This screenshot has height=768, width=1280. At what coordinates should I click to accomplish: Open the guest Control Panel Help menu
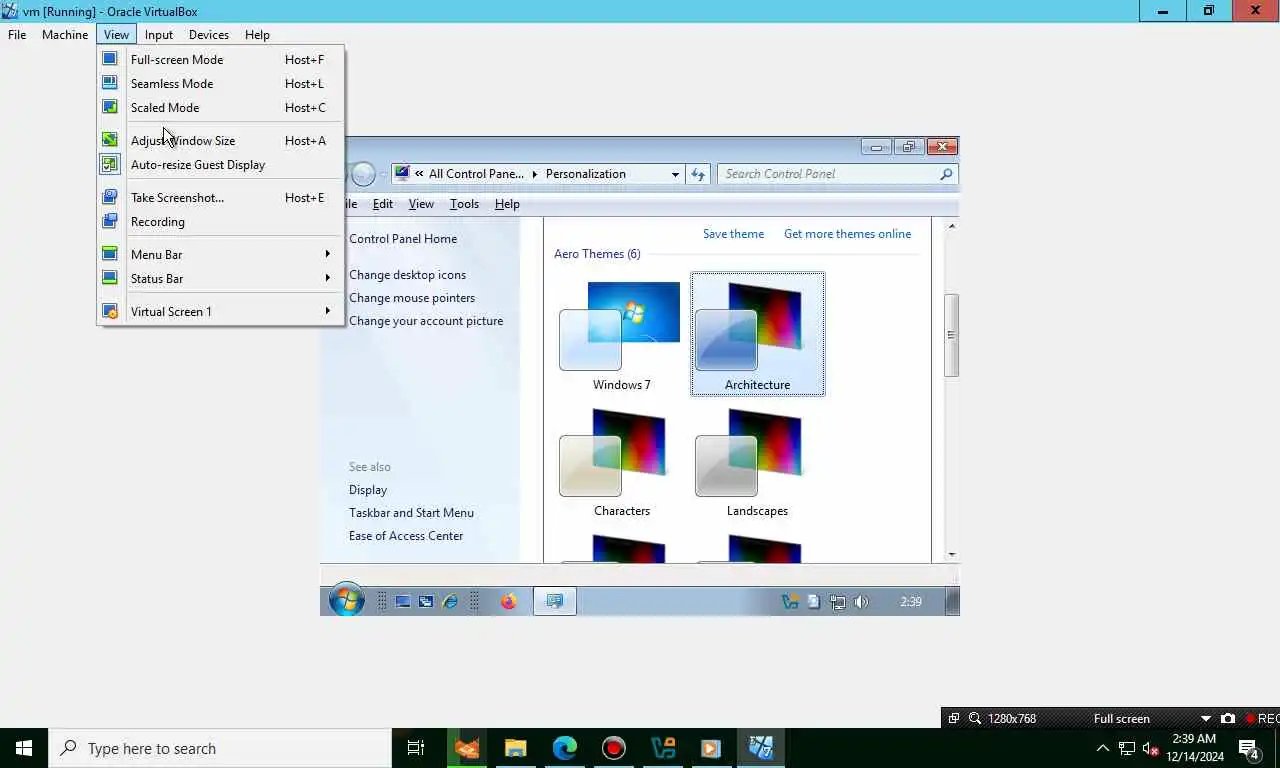507,203
